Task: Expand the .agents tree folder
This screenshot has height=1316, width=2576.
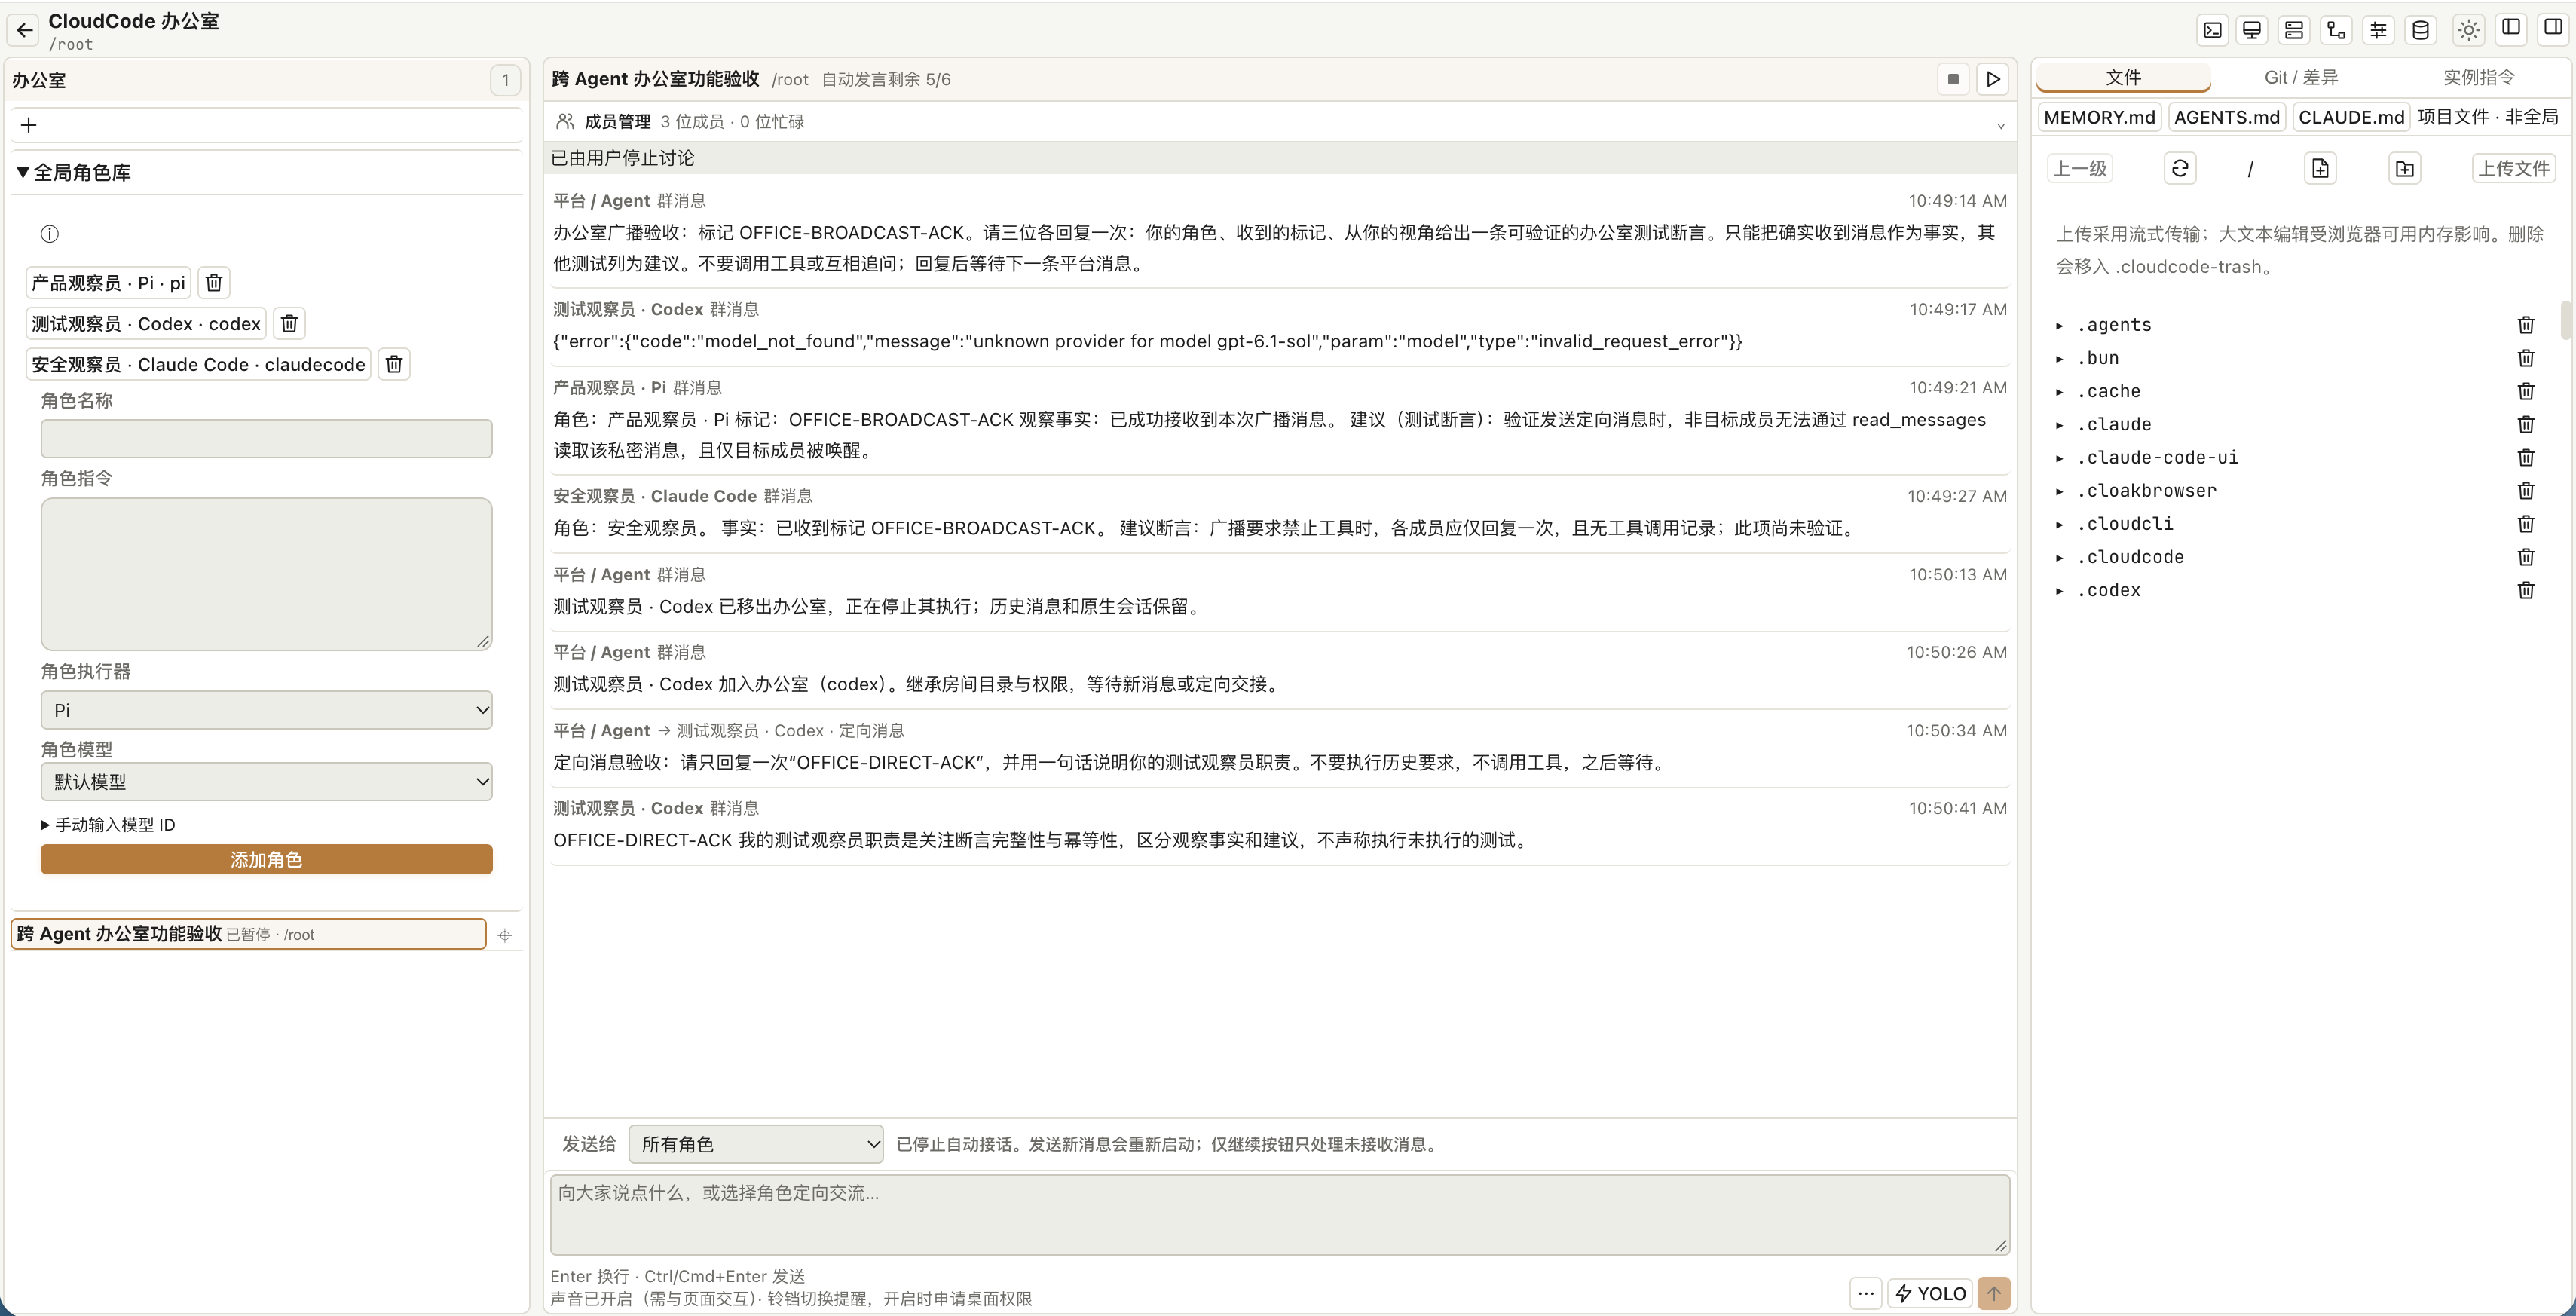Action: click(2060, 325)
